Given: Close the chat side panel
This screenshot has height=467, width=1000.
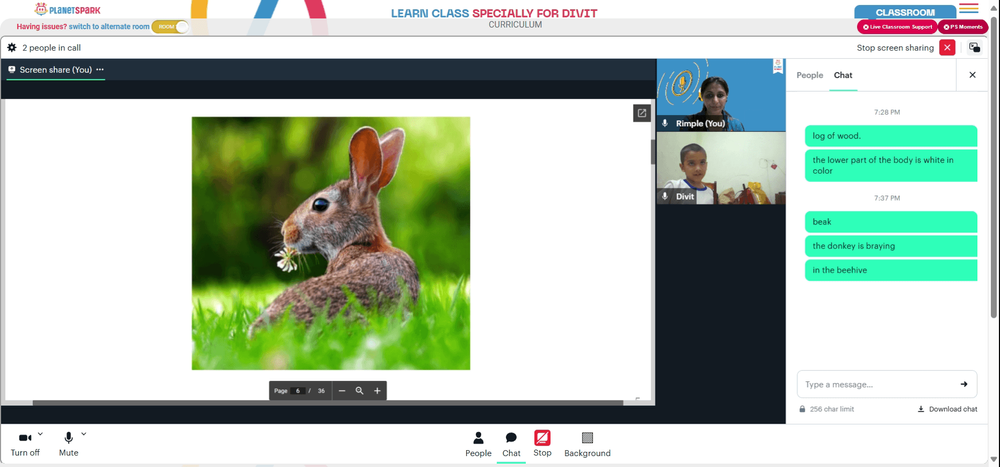Looking at the screenshot, I should [973, 75].
